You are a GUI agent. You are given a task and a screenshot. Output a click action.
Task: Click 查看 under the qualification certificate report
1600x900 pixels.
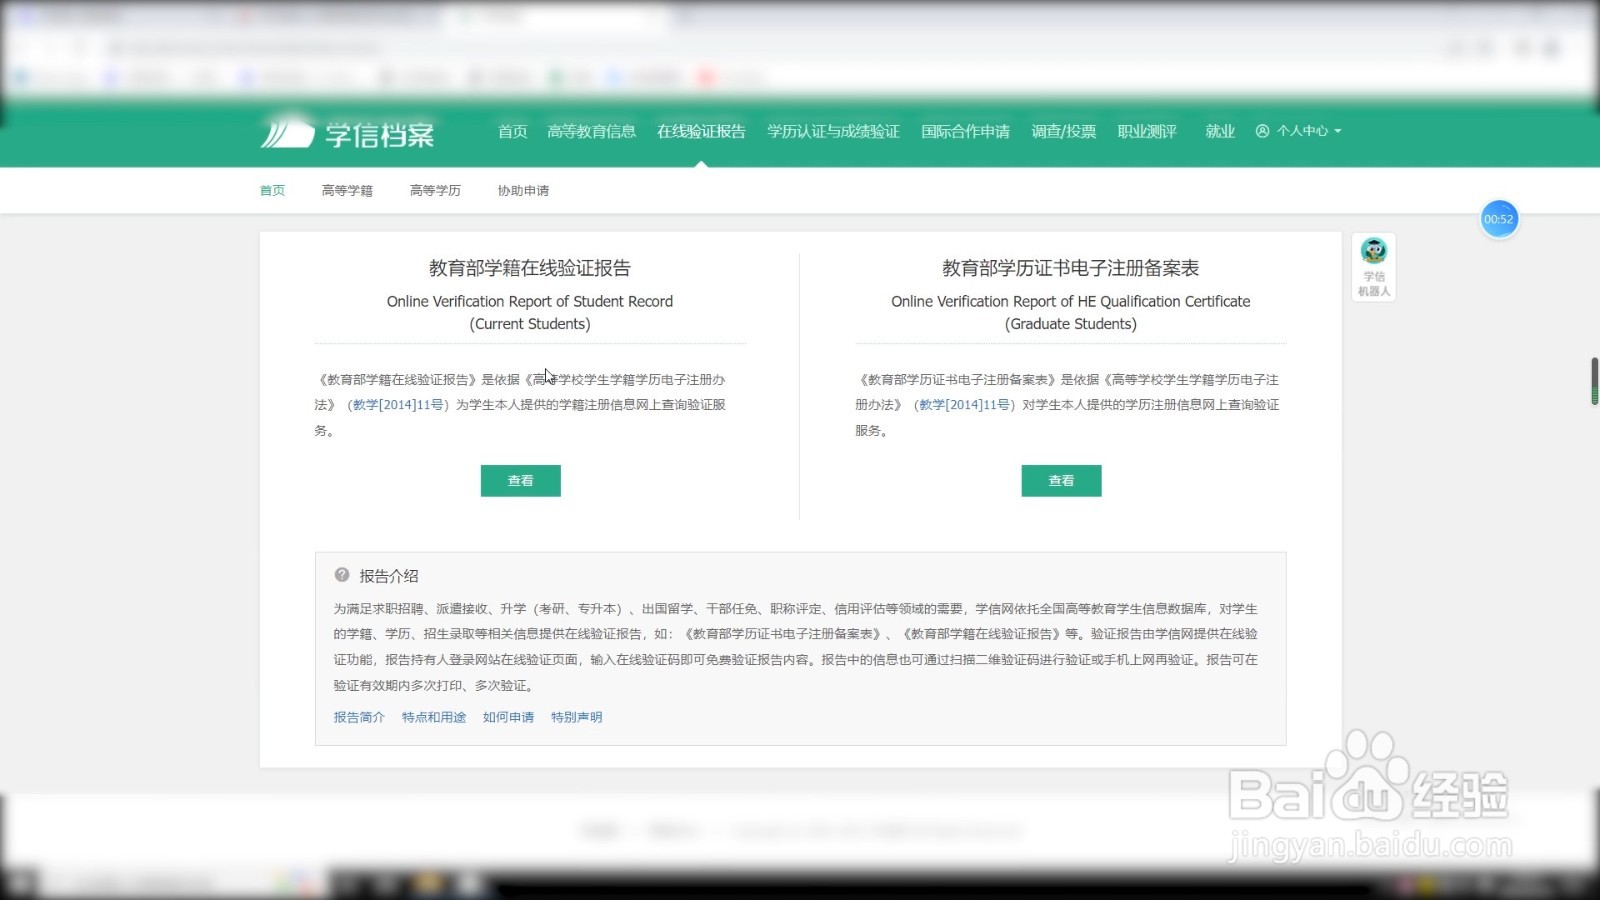tap(1061, 480)
